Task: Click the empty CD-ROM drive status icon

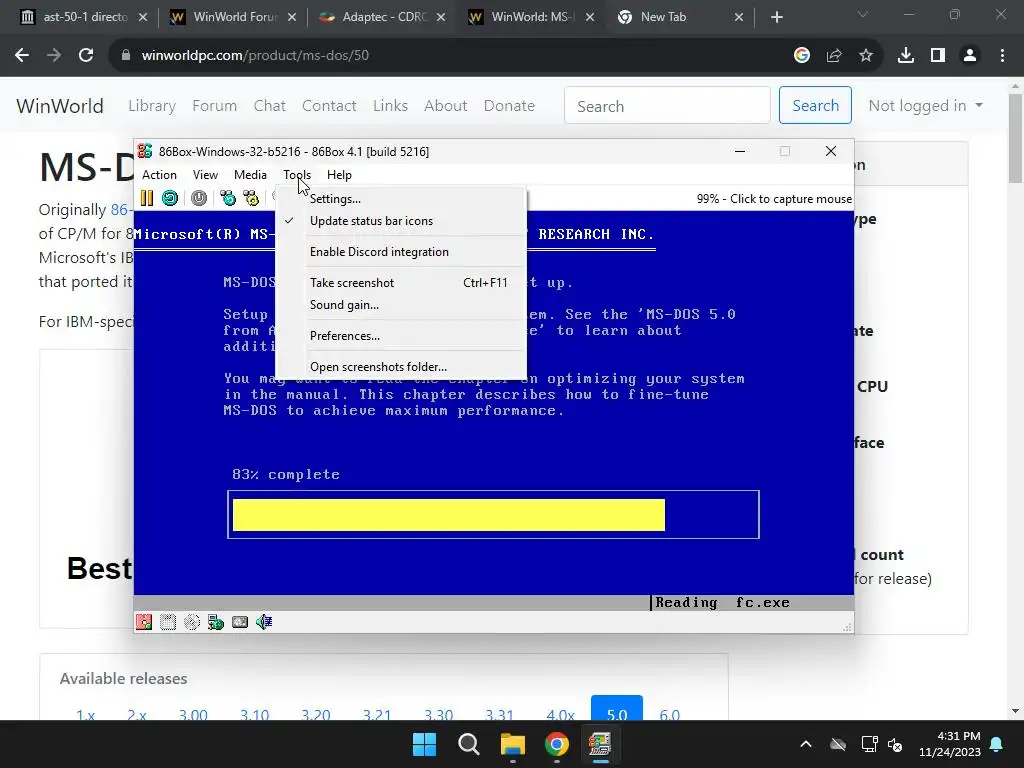Action: [x=192, y=622]
